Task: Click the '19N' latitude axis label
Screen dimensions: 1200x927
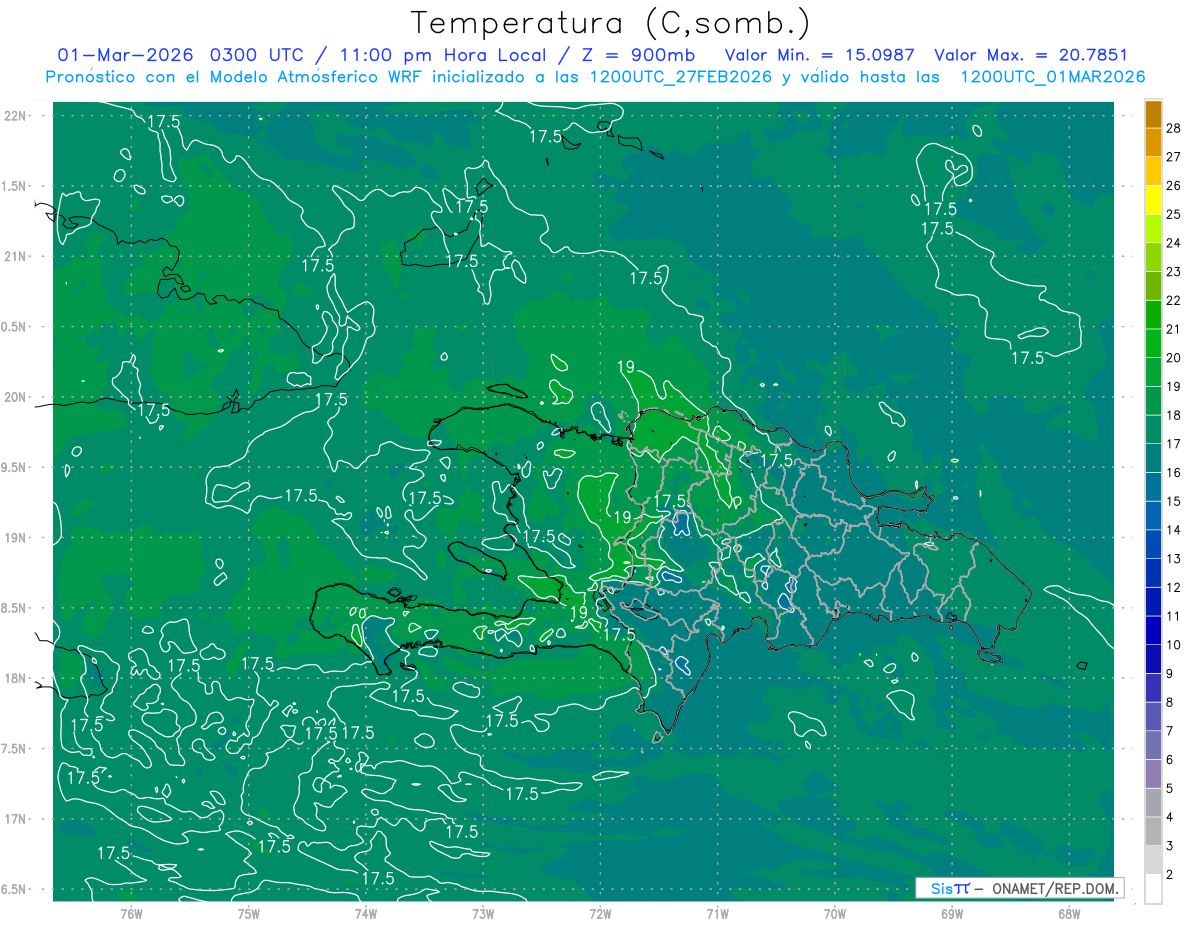Action: [x=16, y=538]
